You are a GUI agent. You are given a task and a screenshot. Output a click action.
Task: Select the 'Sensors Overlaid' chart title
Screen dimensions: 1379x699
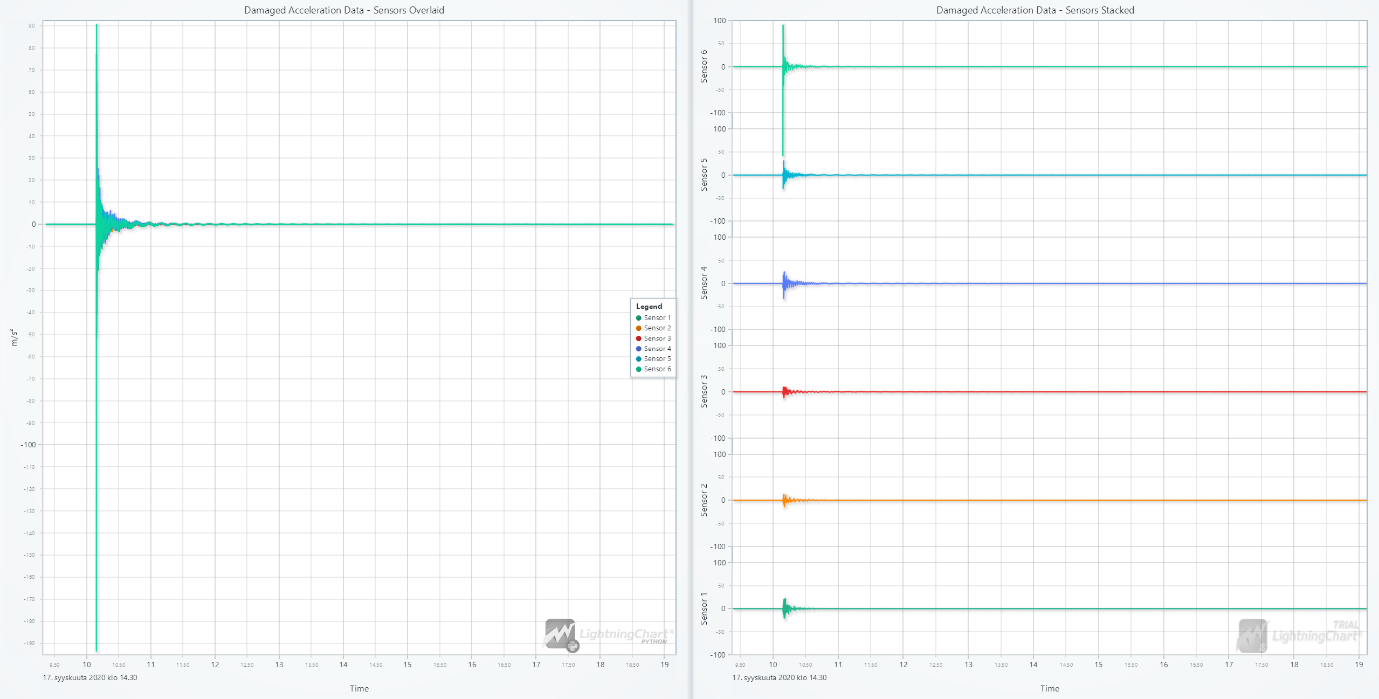[x=344, y=10]
